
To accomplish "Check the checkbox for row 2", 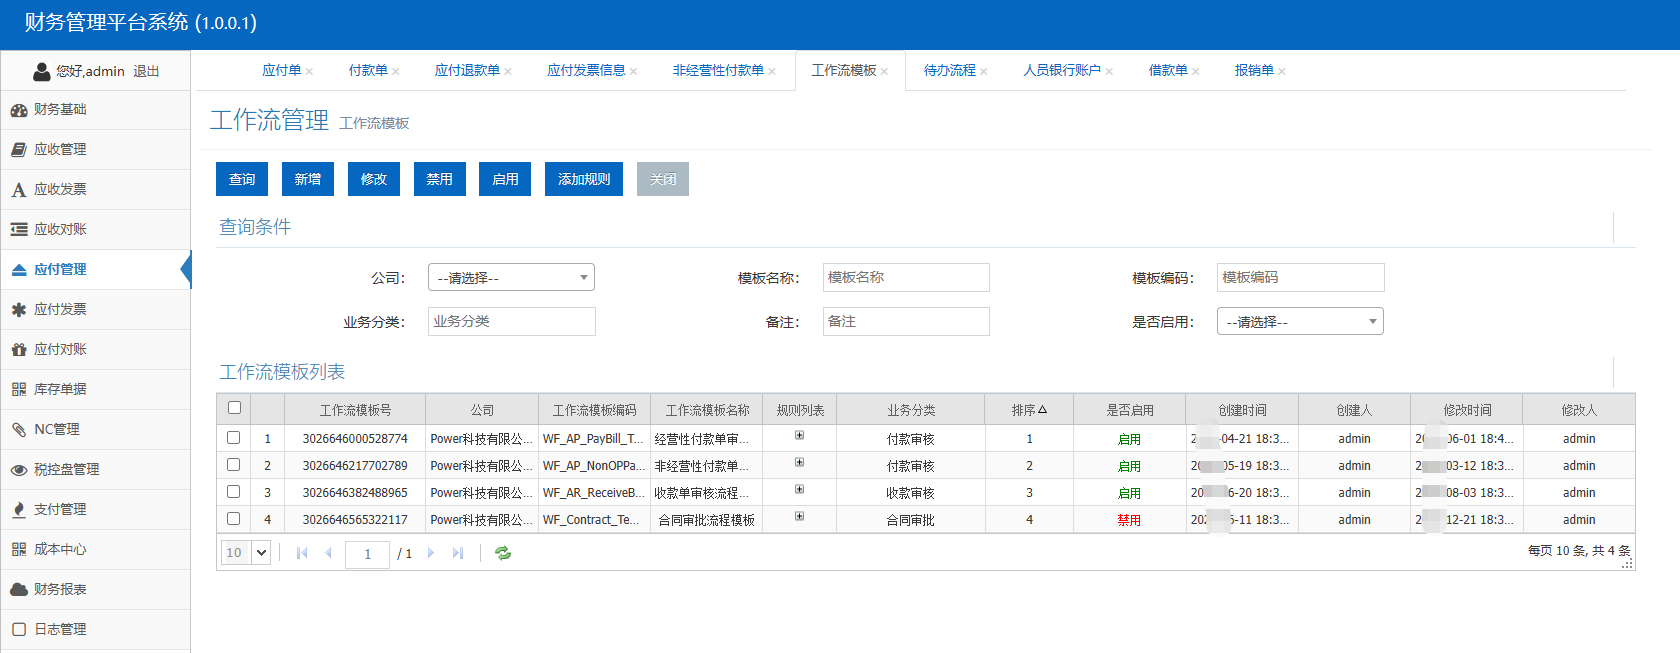I will pyautogui.click(x=233, y=464).
